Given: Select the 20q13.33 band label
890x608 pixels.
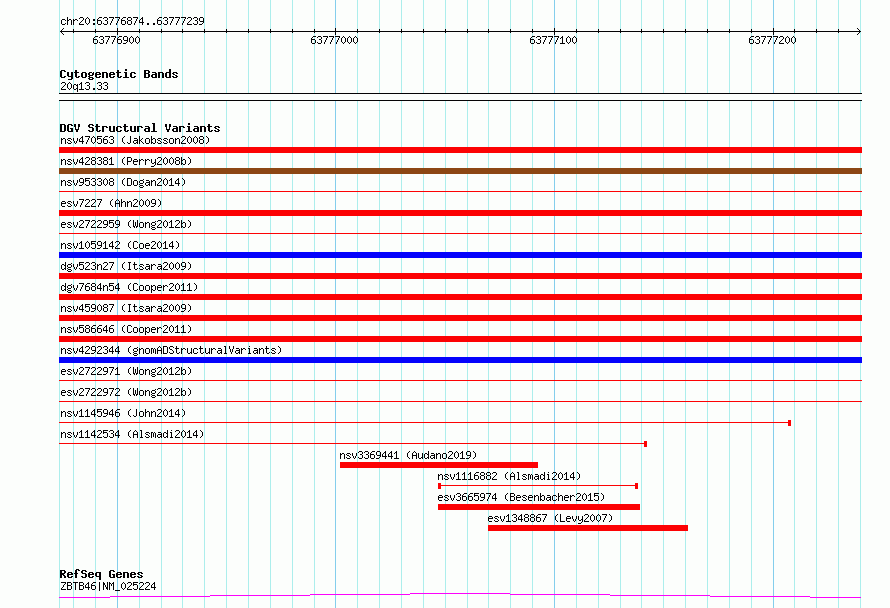Looking at the screenshot, I should coord(84,86).
